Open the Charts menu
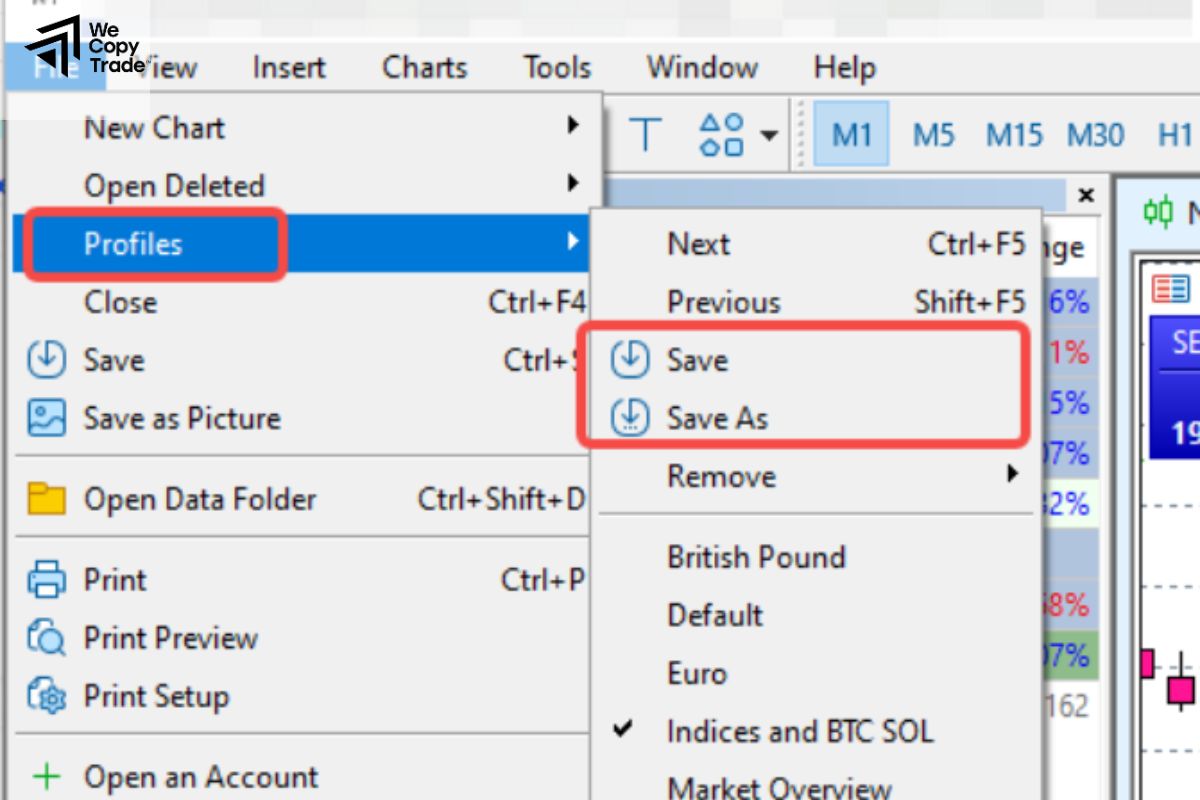 pyautogui.click(x=424, y=68)
